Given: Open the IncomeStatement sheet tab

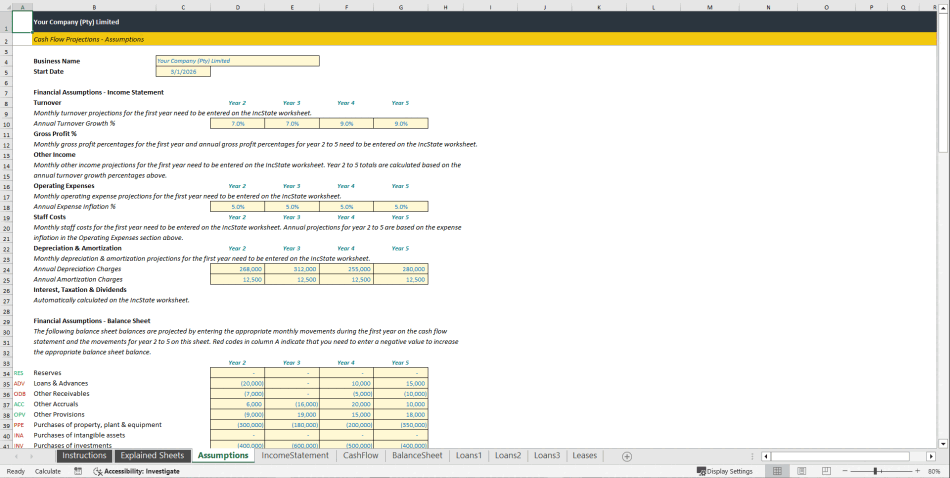Looking at the screenshot, I should pos(295,456).
